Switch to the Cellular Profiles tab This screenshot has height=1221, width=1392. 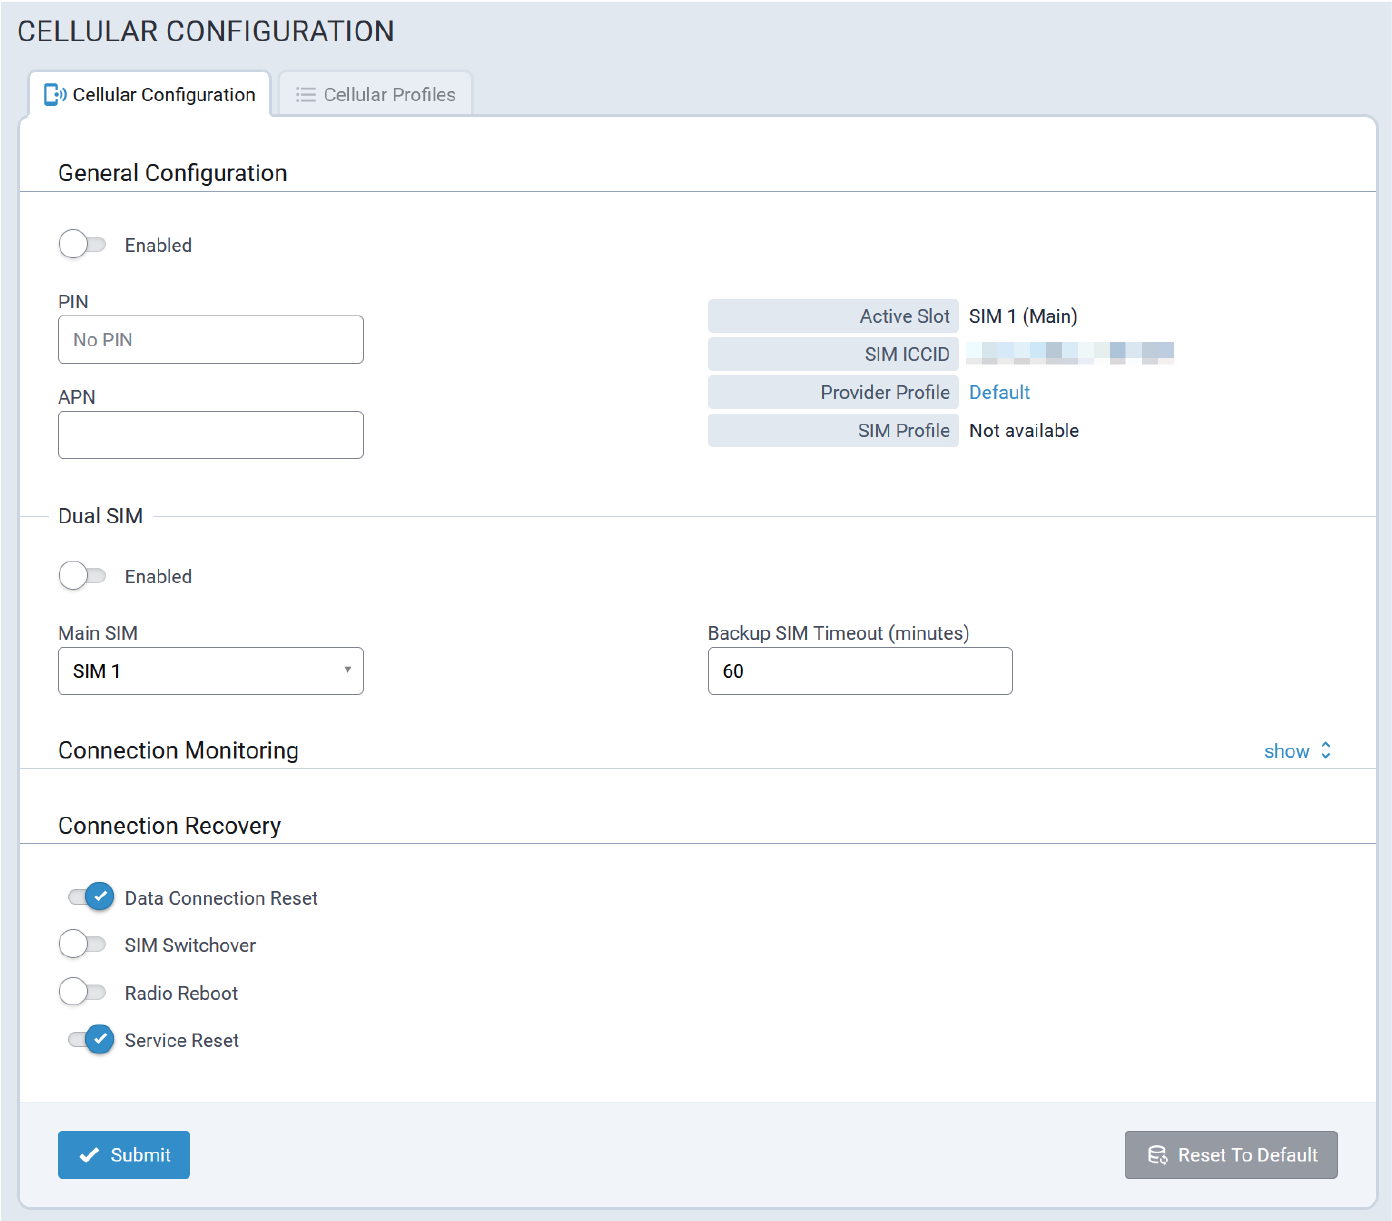[x=376, y=95]
